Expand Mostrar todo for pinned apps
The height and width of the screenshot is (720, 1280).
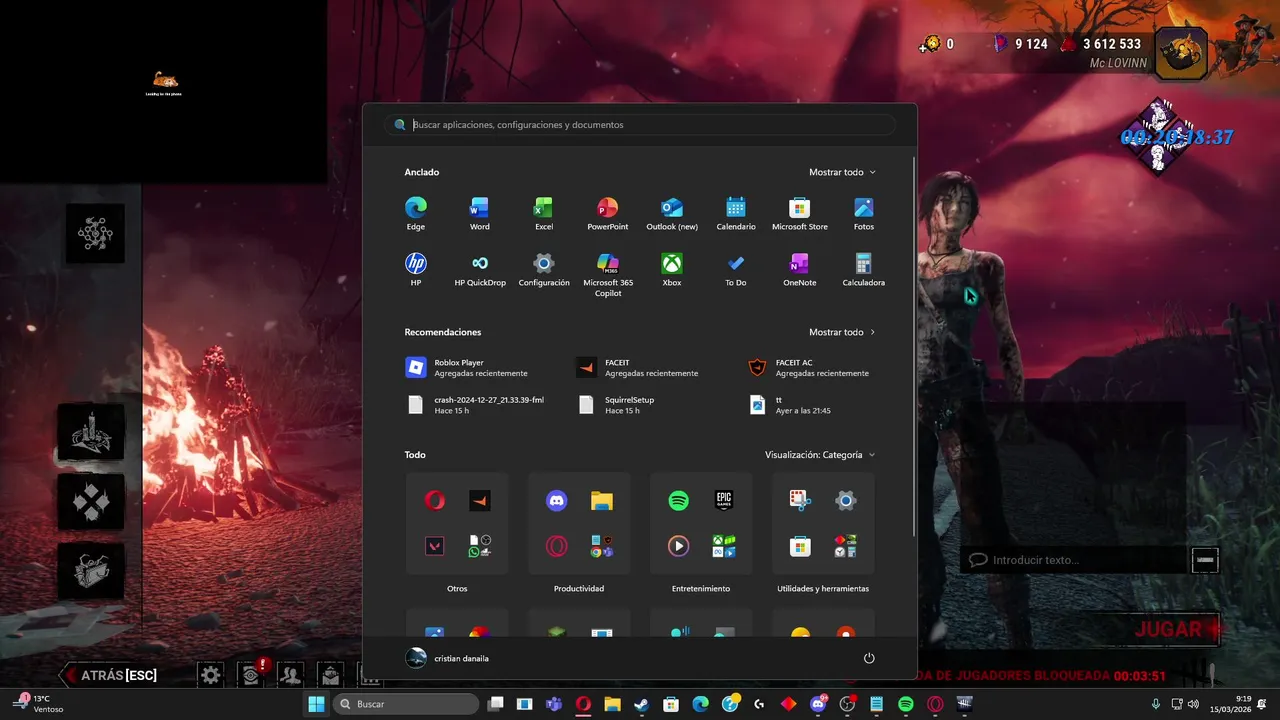pos(842,172)
